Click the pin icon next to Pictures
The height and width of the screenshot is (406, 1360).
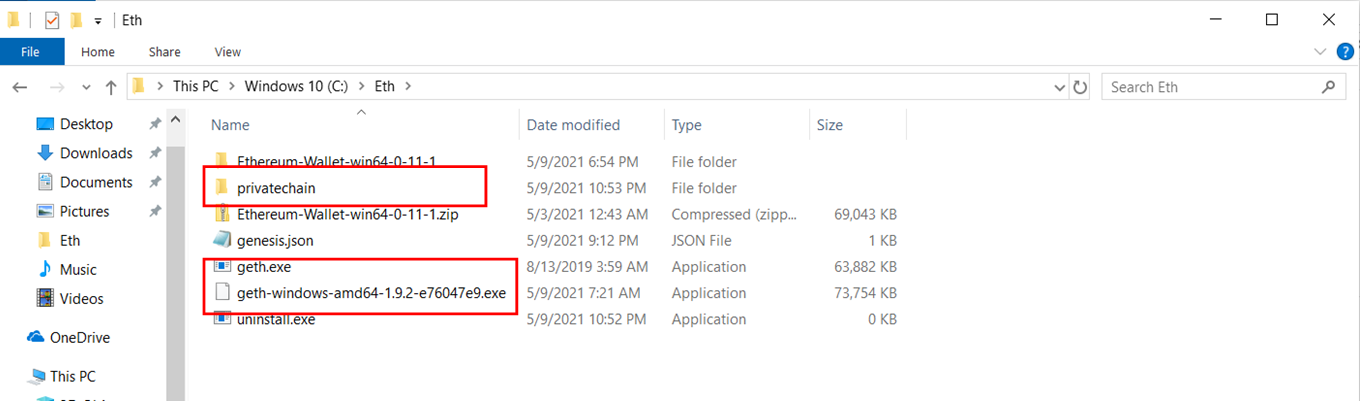[x=154, y=211]
